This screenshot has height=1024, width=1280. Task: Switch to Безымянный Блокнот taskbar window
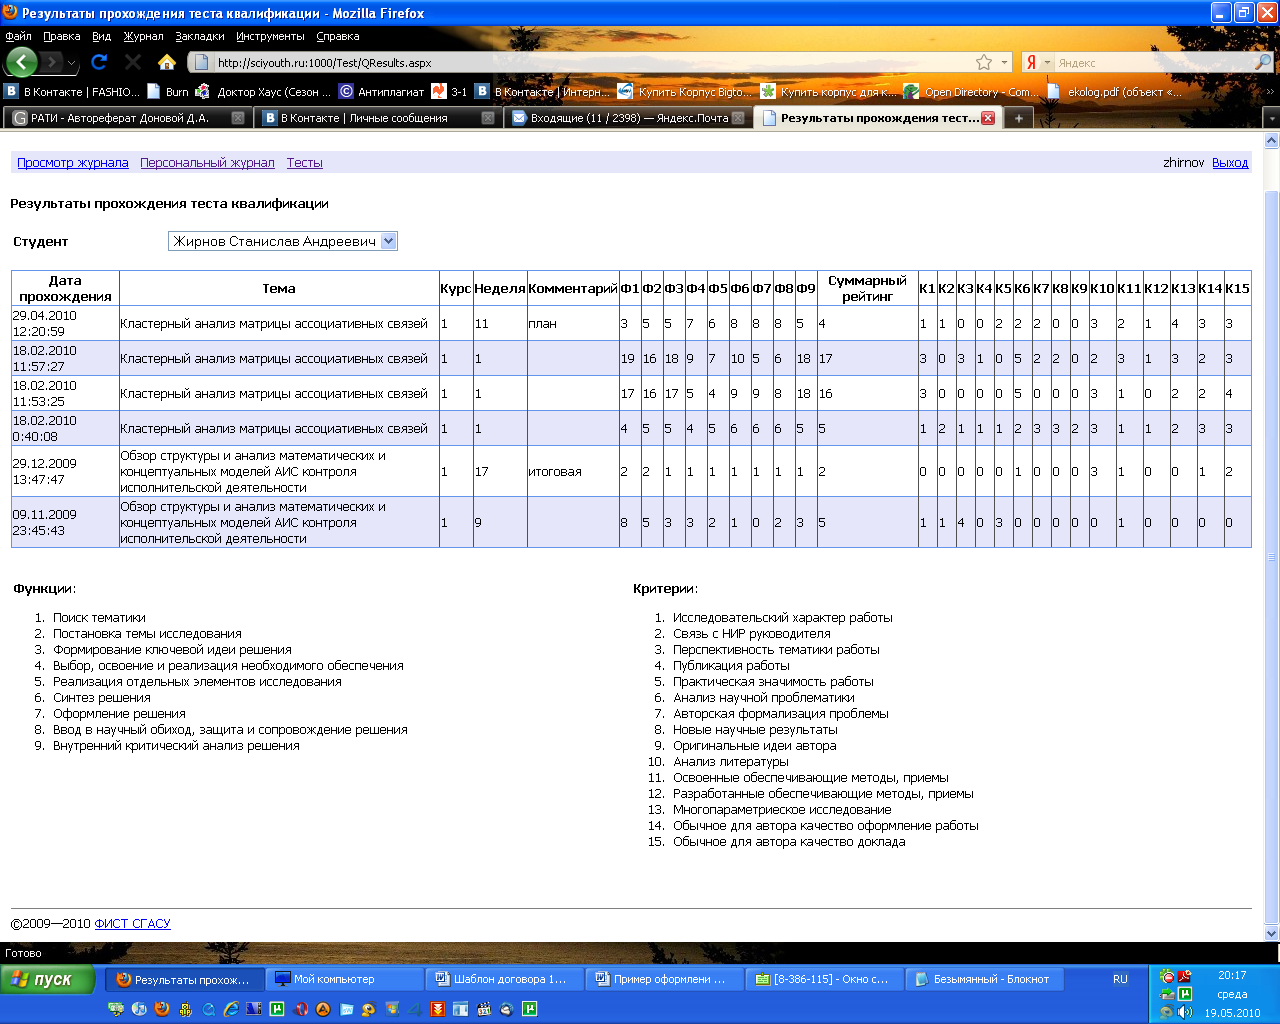[x=985, y=979]
